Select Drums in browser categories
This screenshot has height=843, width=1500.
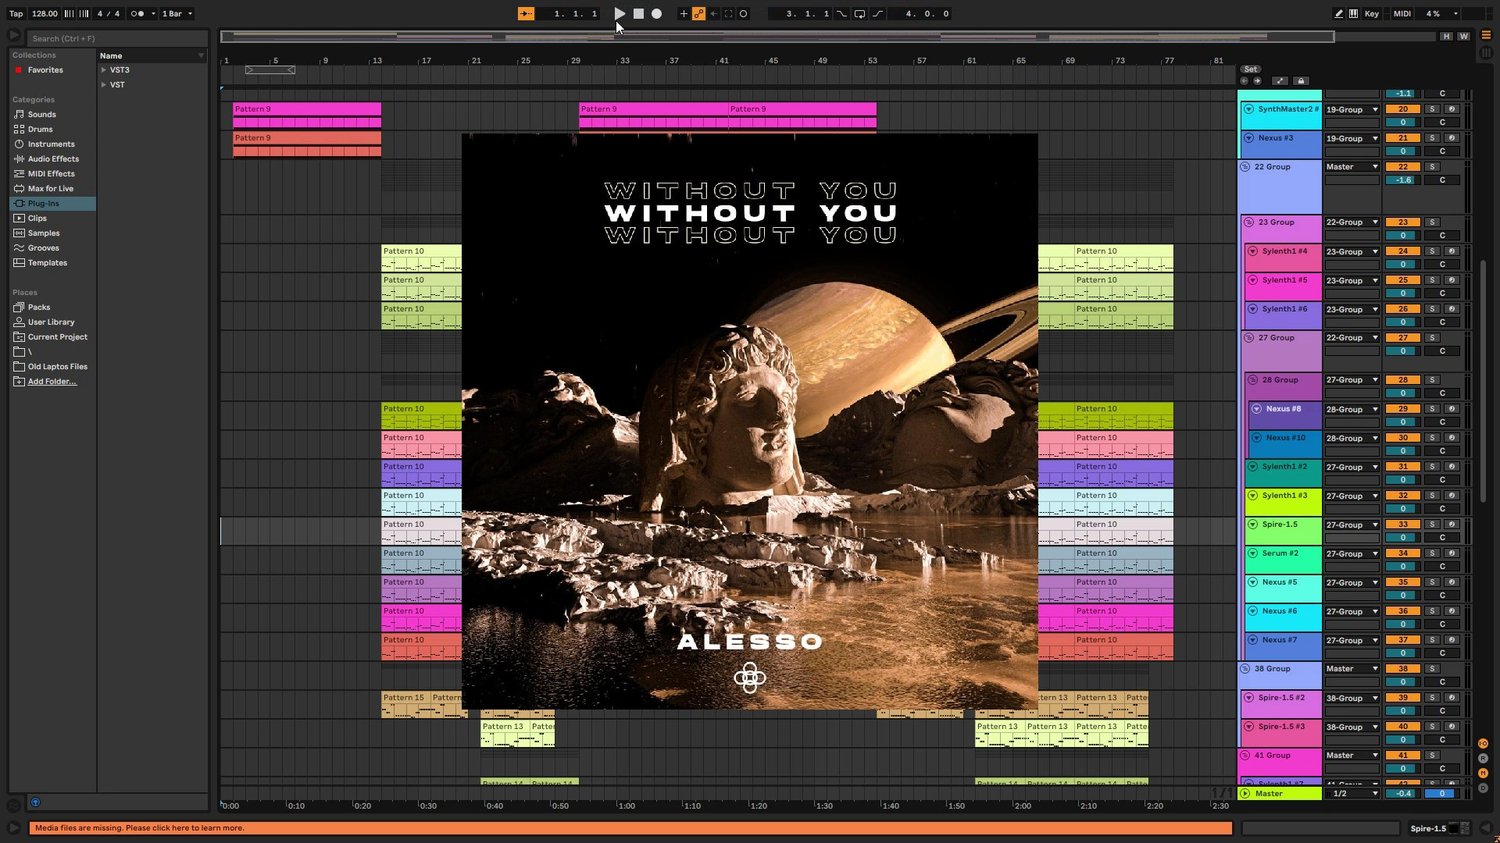[x=40, y=129]
